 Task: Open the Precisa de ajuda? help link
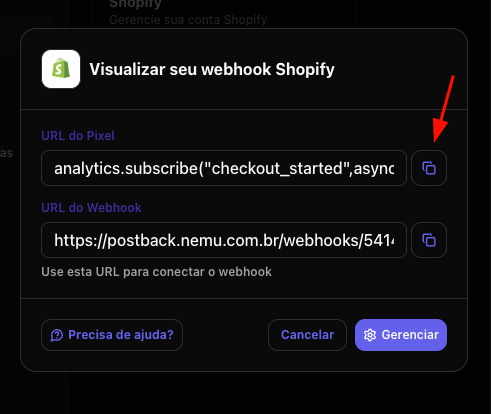click(x=112, y=335)
